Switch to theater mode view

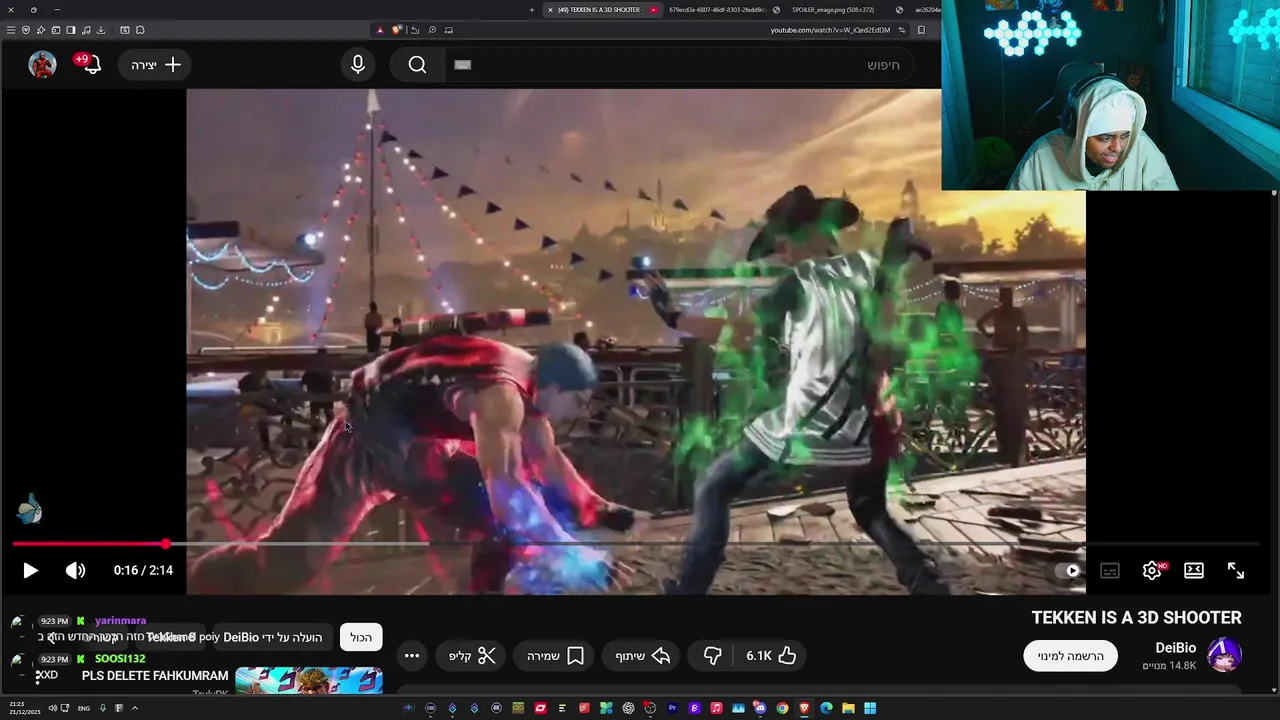(1194, 570)
